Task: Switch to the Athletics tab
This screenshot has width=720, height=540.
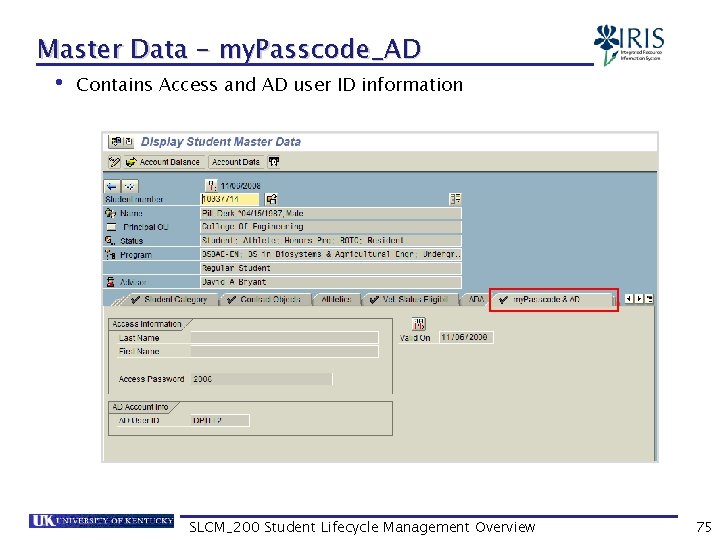Action: point(336,299)
